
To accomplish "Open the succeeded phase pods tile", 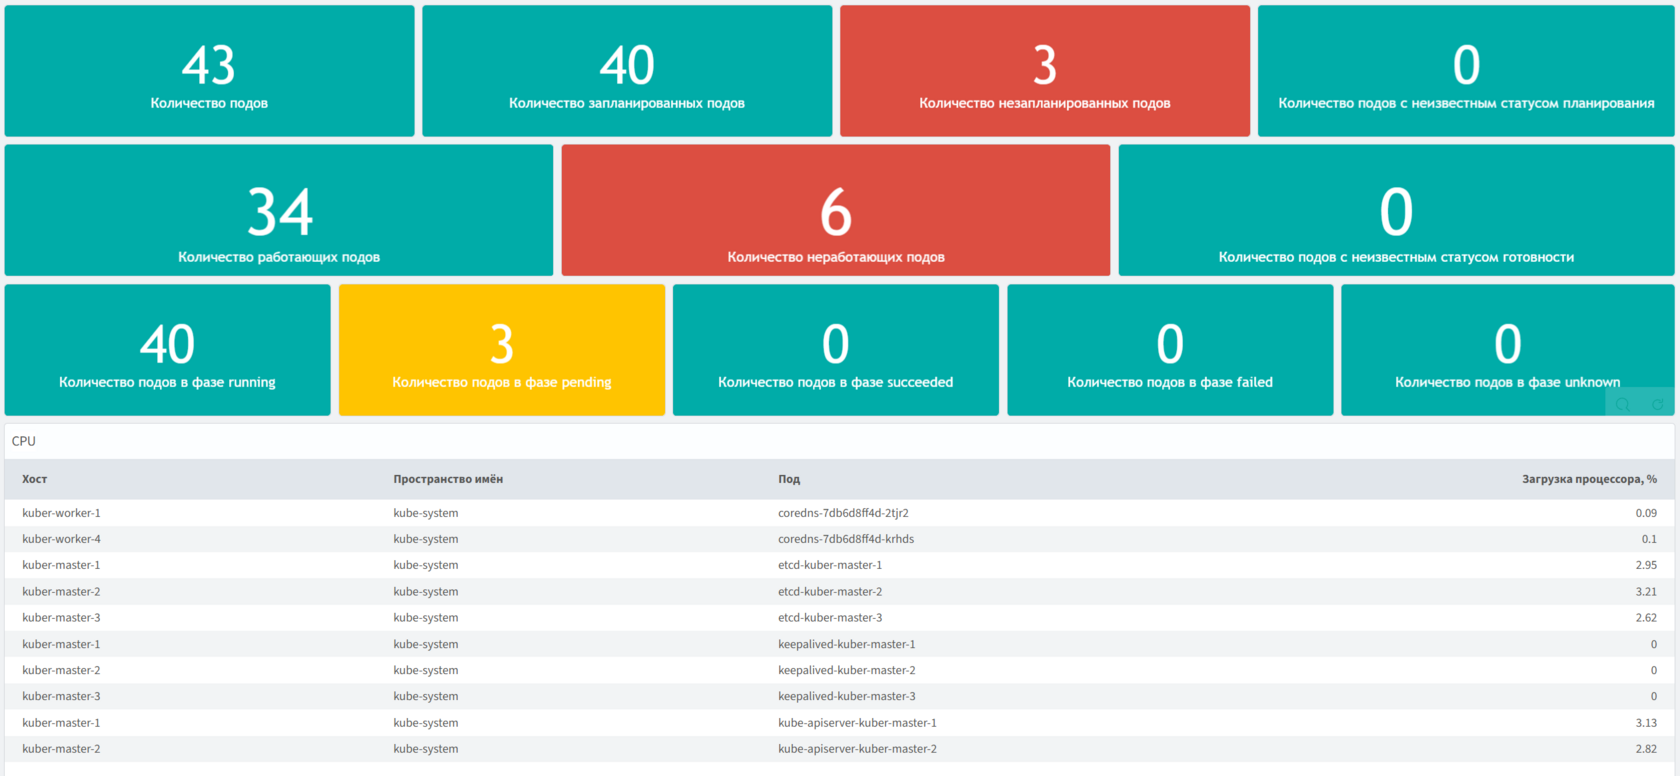I will [x=835, y=350].
